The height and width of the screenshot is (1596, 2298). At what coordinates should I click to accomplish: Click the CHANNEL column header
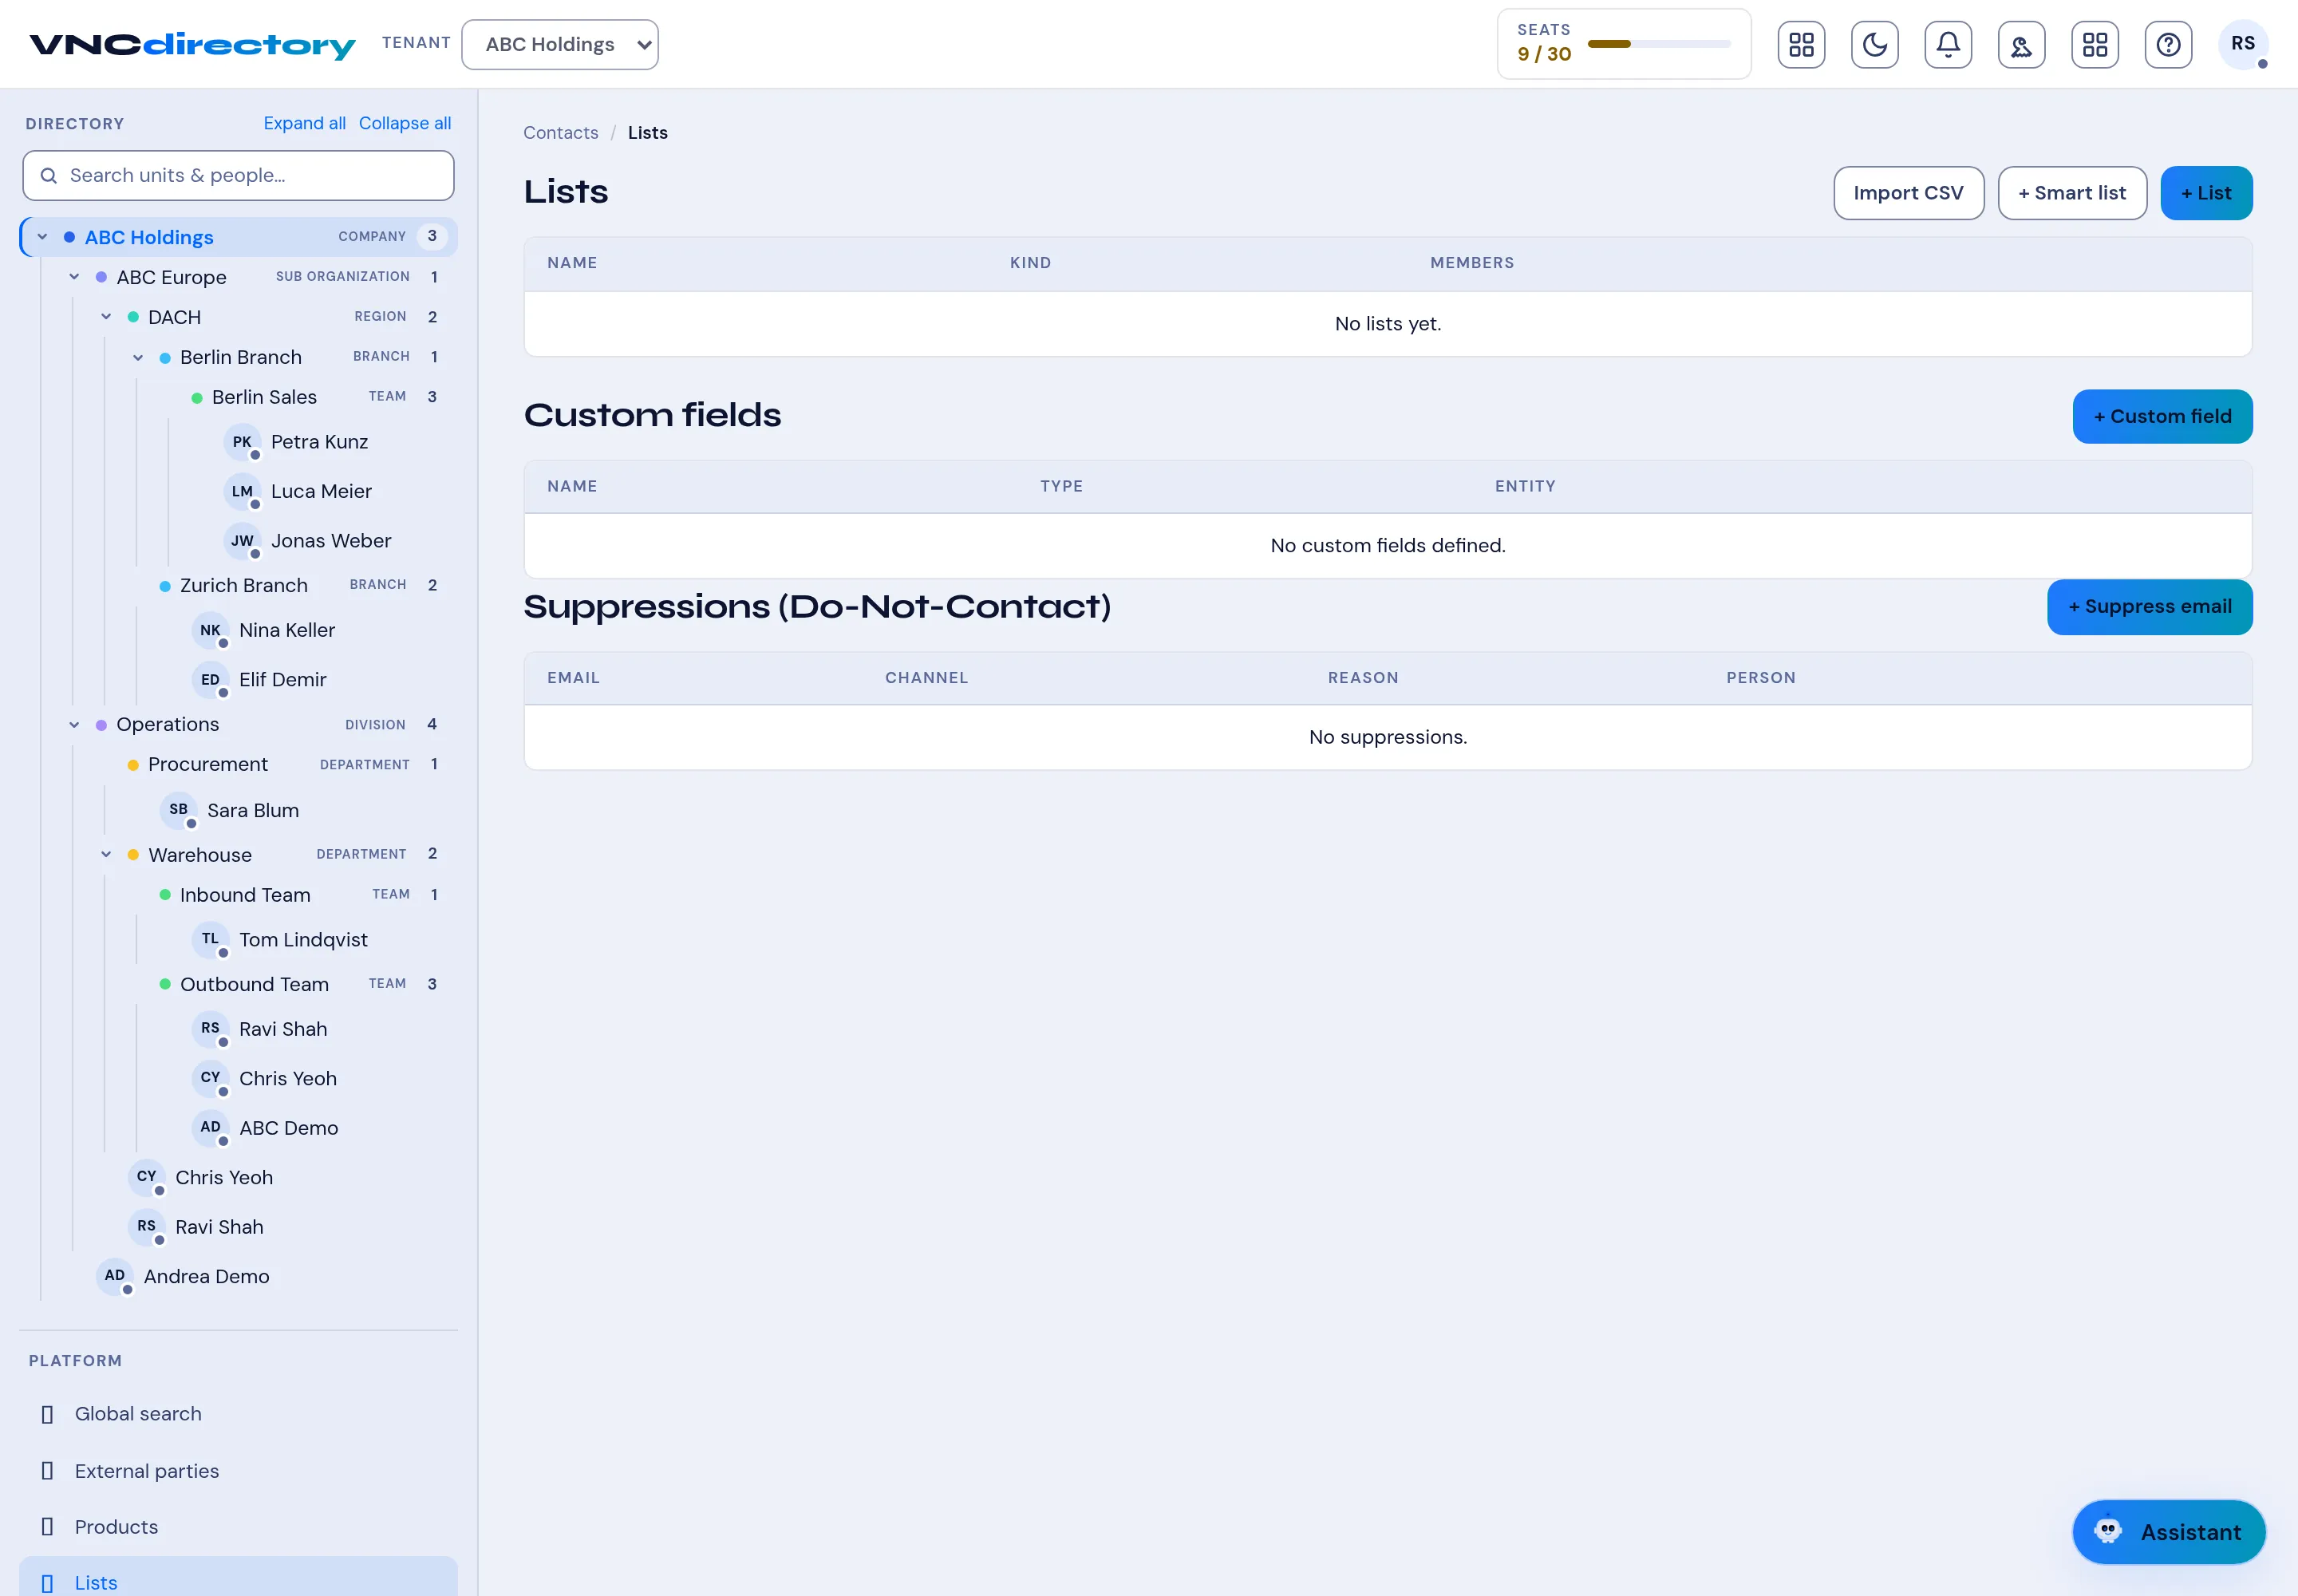(x=926, y=678)
